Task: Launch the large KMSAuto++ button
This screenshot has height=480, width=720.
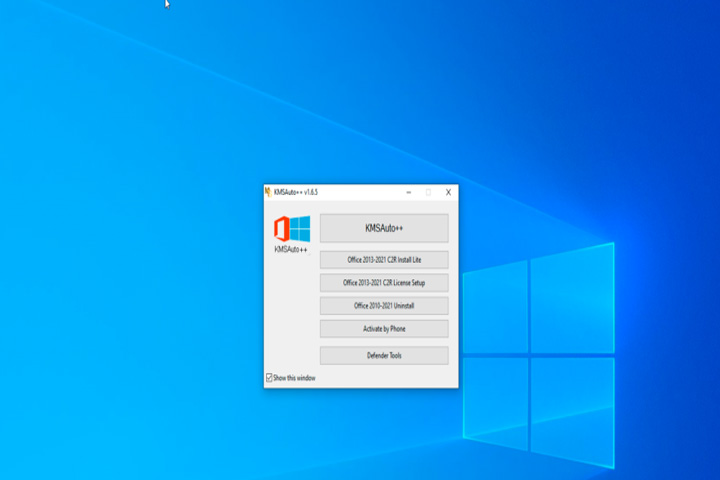Action: [x=384, y=228]
